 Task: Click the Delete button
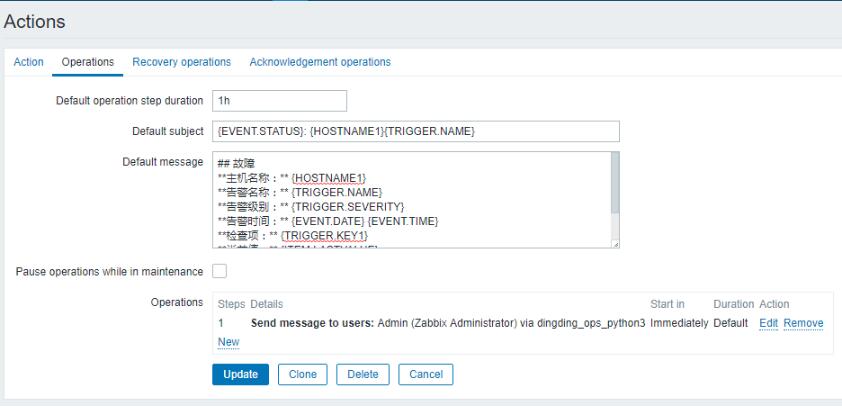(362, 374)
